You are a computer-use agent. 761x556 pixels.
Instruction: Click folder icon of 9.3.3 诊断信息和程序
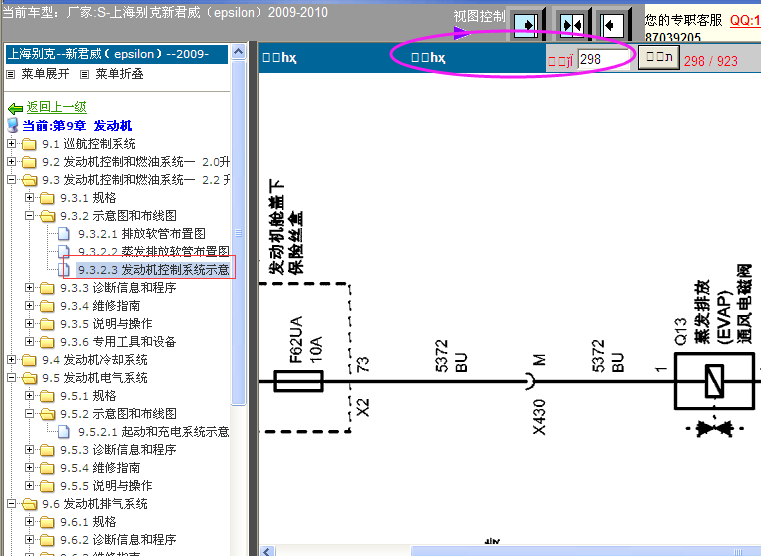[x=47, y=288]
